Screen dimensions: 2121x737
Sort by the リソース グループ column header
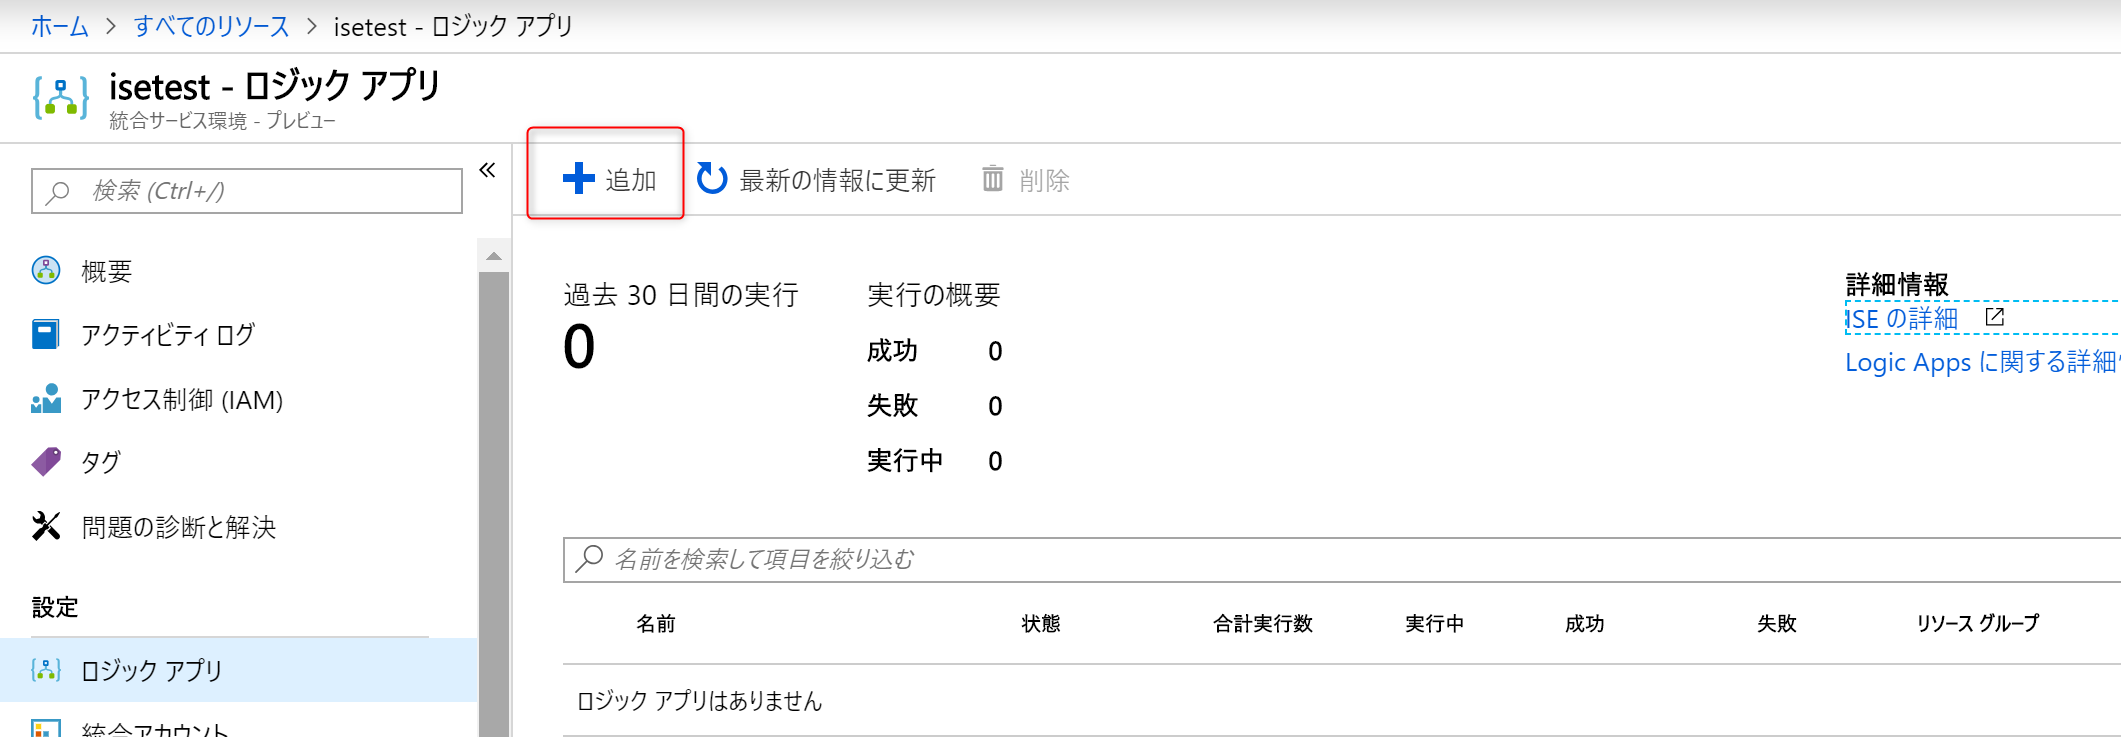click(x=1978, y=624)
